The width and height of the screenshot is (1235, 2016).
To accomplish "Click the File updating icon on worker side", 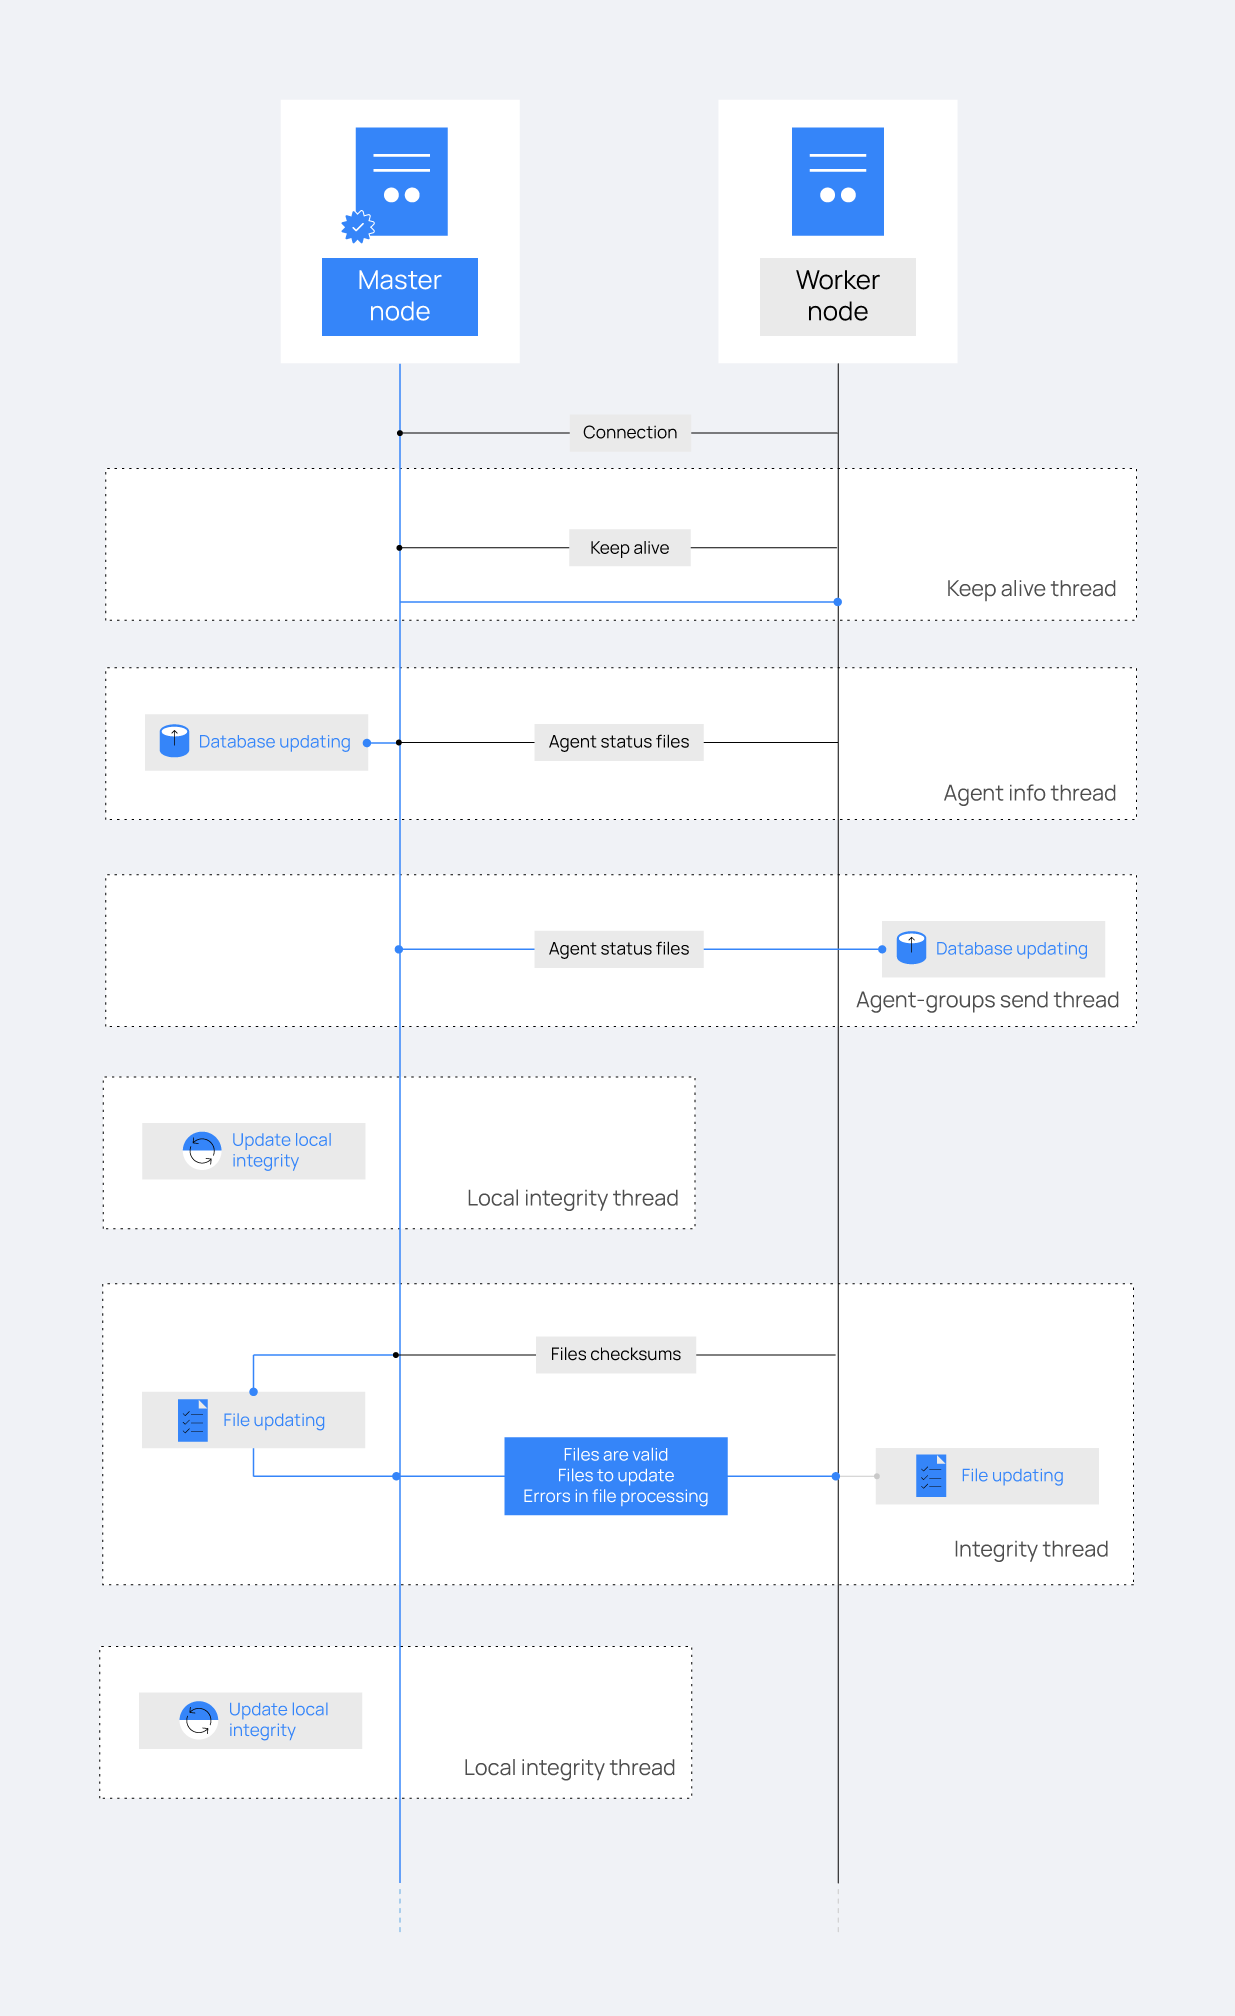I will [x=931, y=1476].
